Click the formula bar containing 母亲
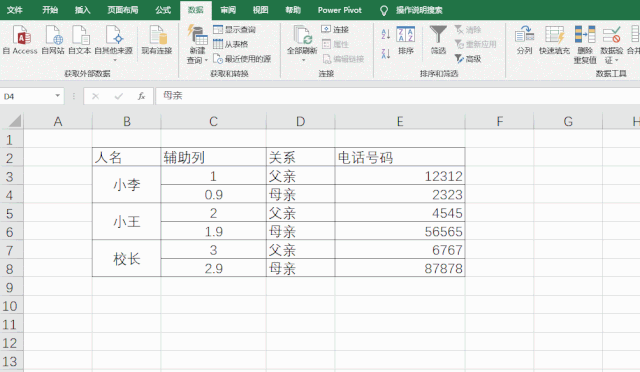This screenshot has width=640, height=372. tap(398, 96)
